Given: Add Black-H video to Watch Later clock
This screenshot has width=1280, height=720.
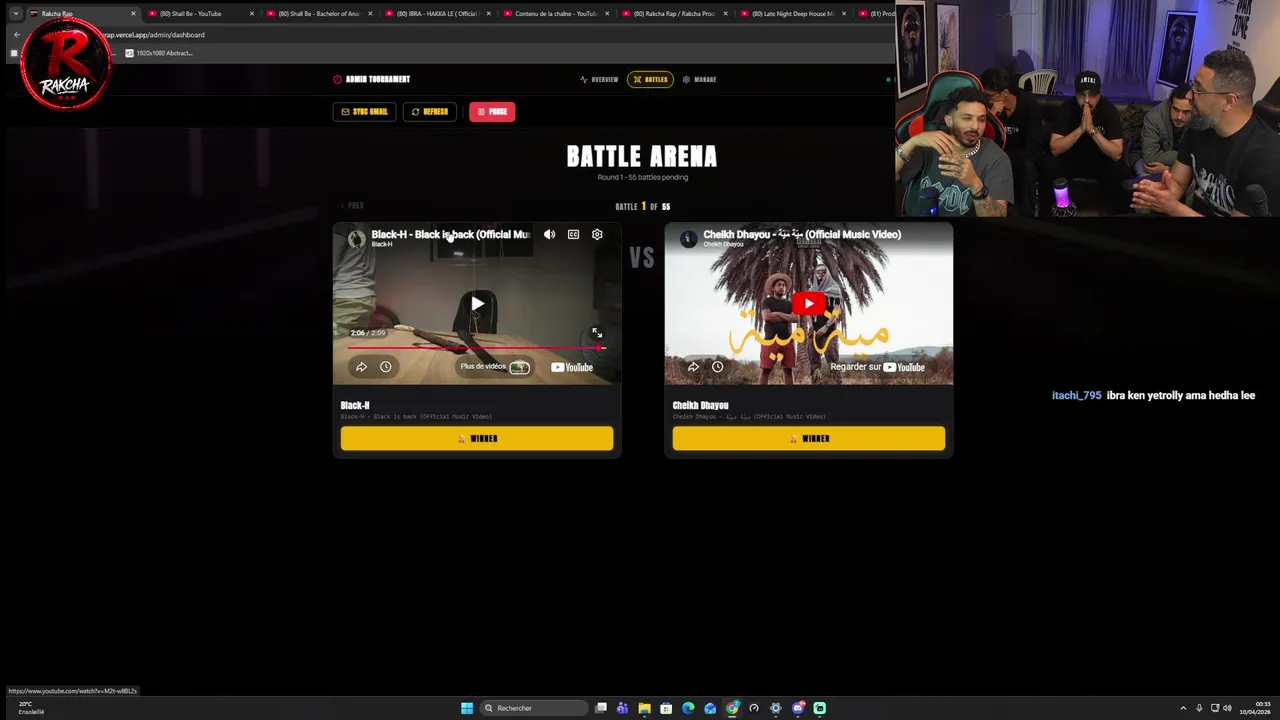Looking at the screenshot, I should [x=385, y=367].
